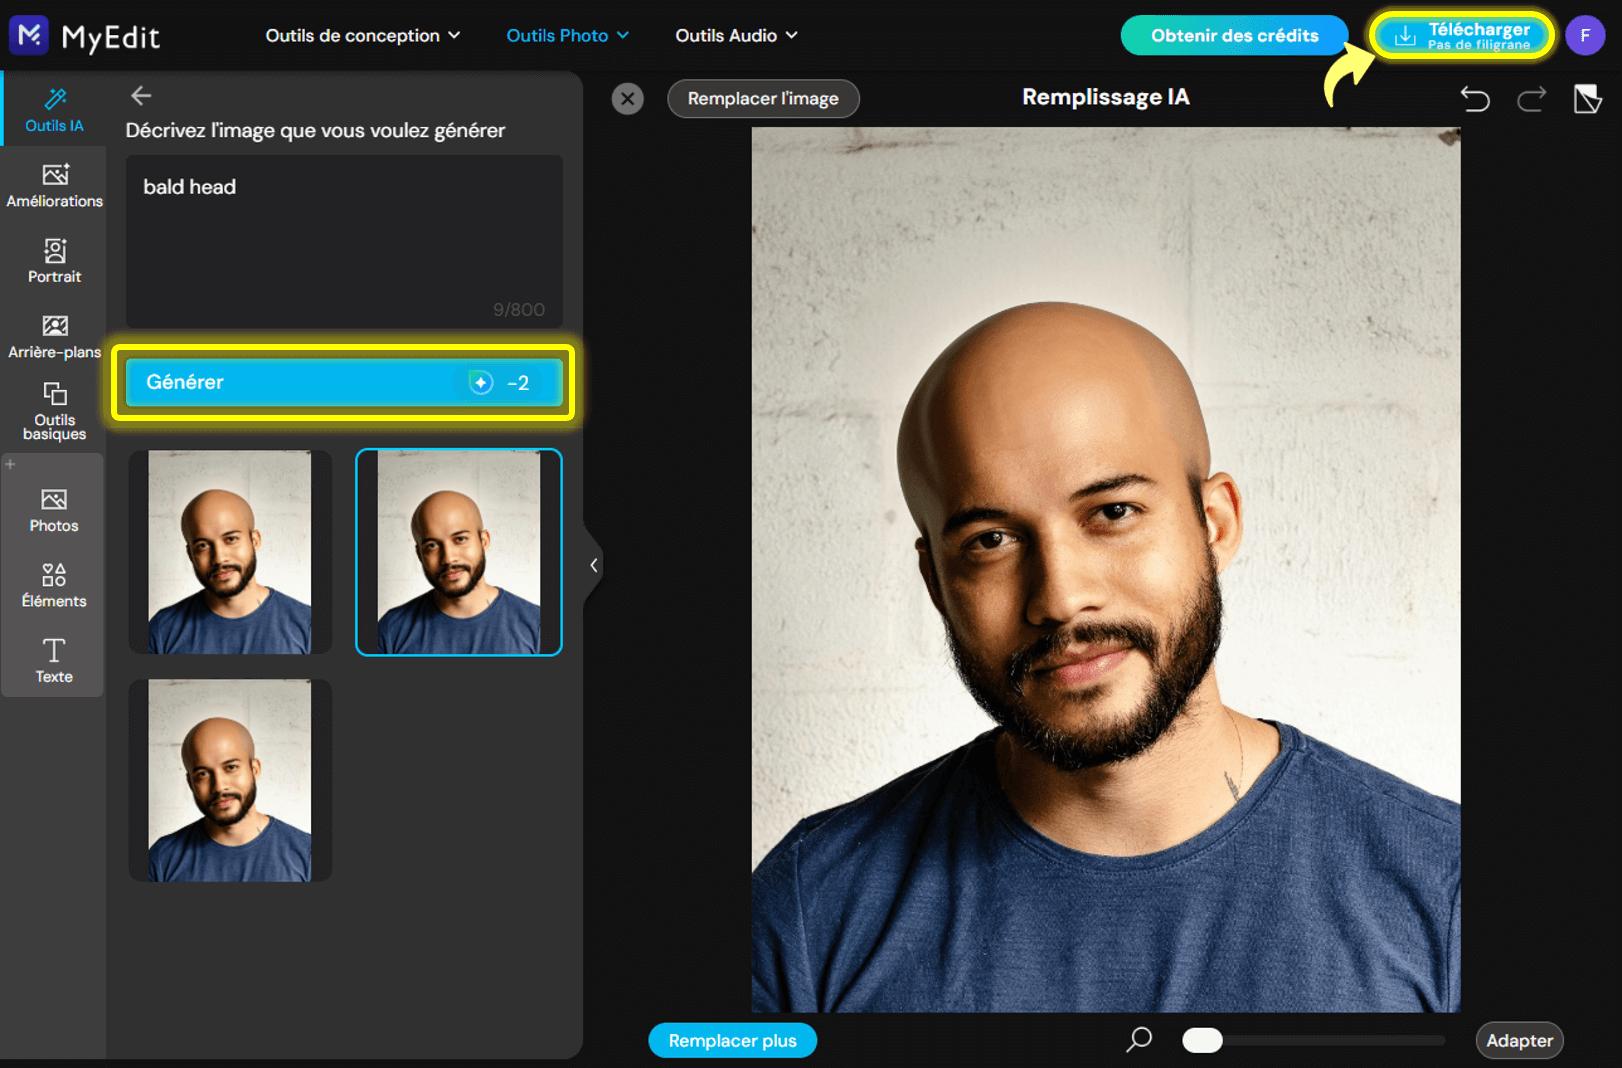The image size is (1622, 1068).
Task: Click the zoom magnifier icon
Action: (x=1139, y=1040)
